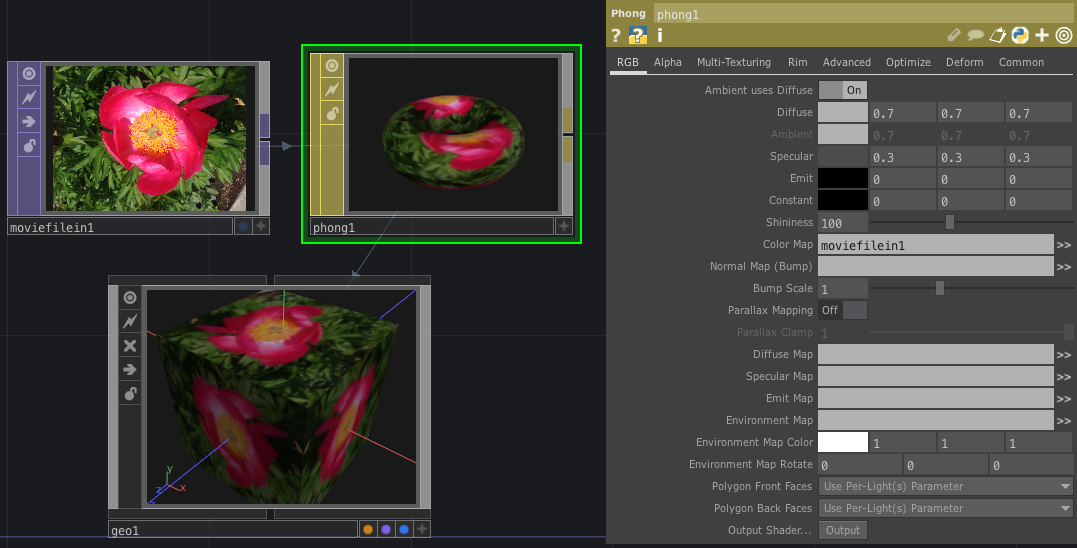Screen dimensions: 1077x548
Task: Click the Shininess value field 100
Action: pos(843,222)
